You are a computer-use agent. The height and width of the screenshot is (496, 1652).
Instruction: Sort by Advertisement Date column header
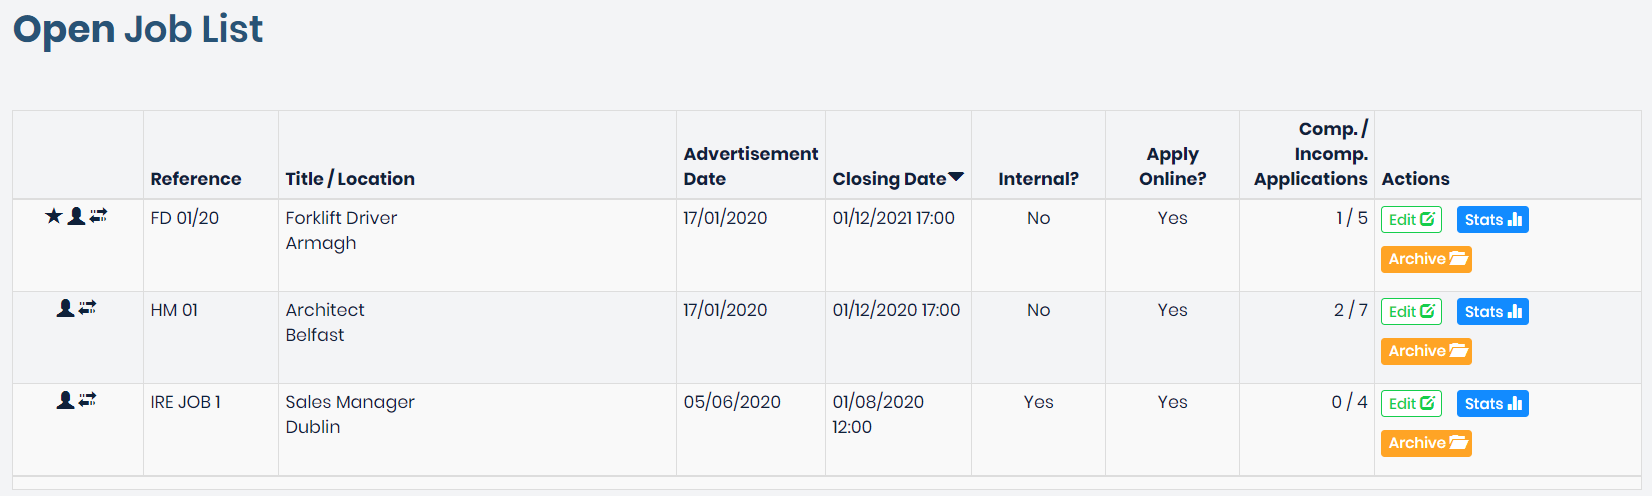(750, 166)
